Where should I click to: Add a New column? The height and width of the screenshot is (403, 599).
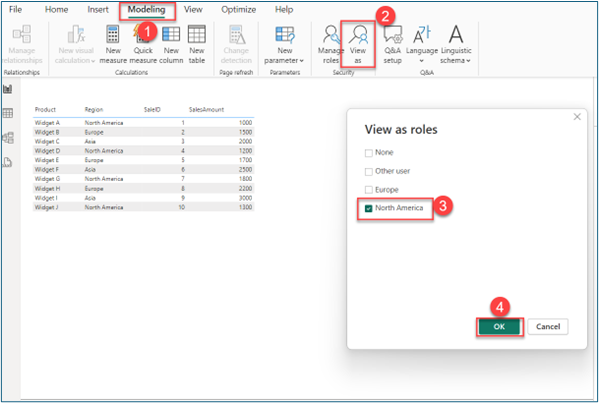(171, 44)
